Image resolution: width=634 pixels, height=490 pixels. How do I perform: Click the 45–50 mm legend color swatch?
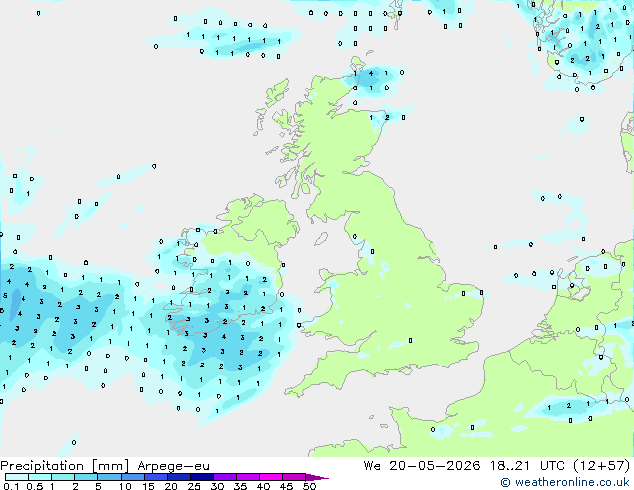294,477
